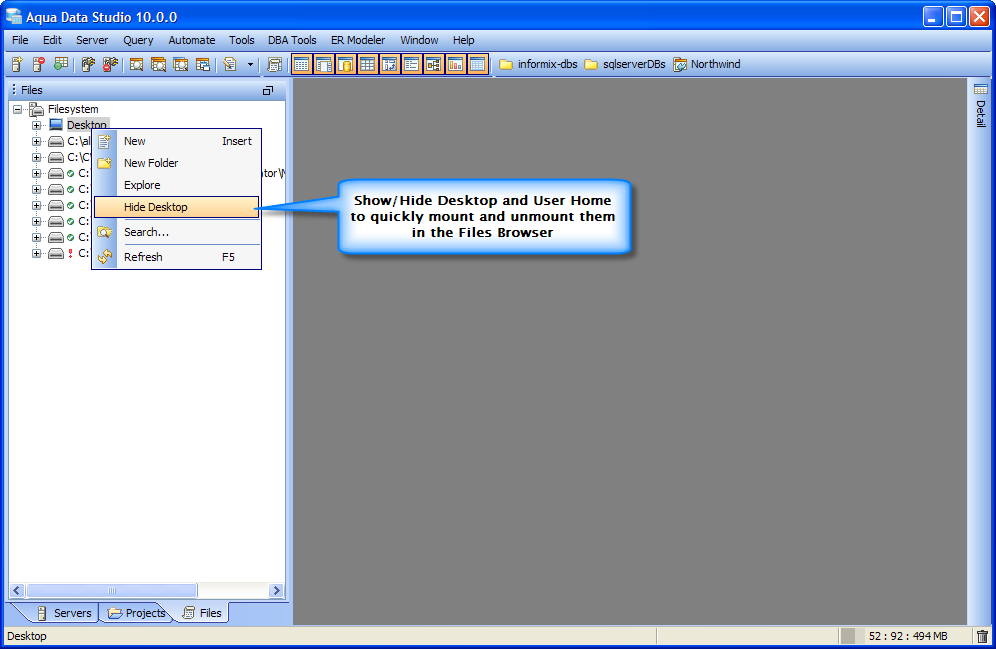
Task: Click the Files horizontal scrollbar thumb
Action: click(x=112, y=590)
